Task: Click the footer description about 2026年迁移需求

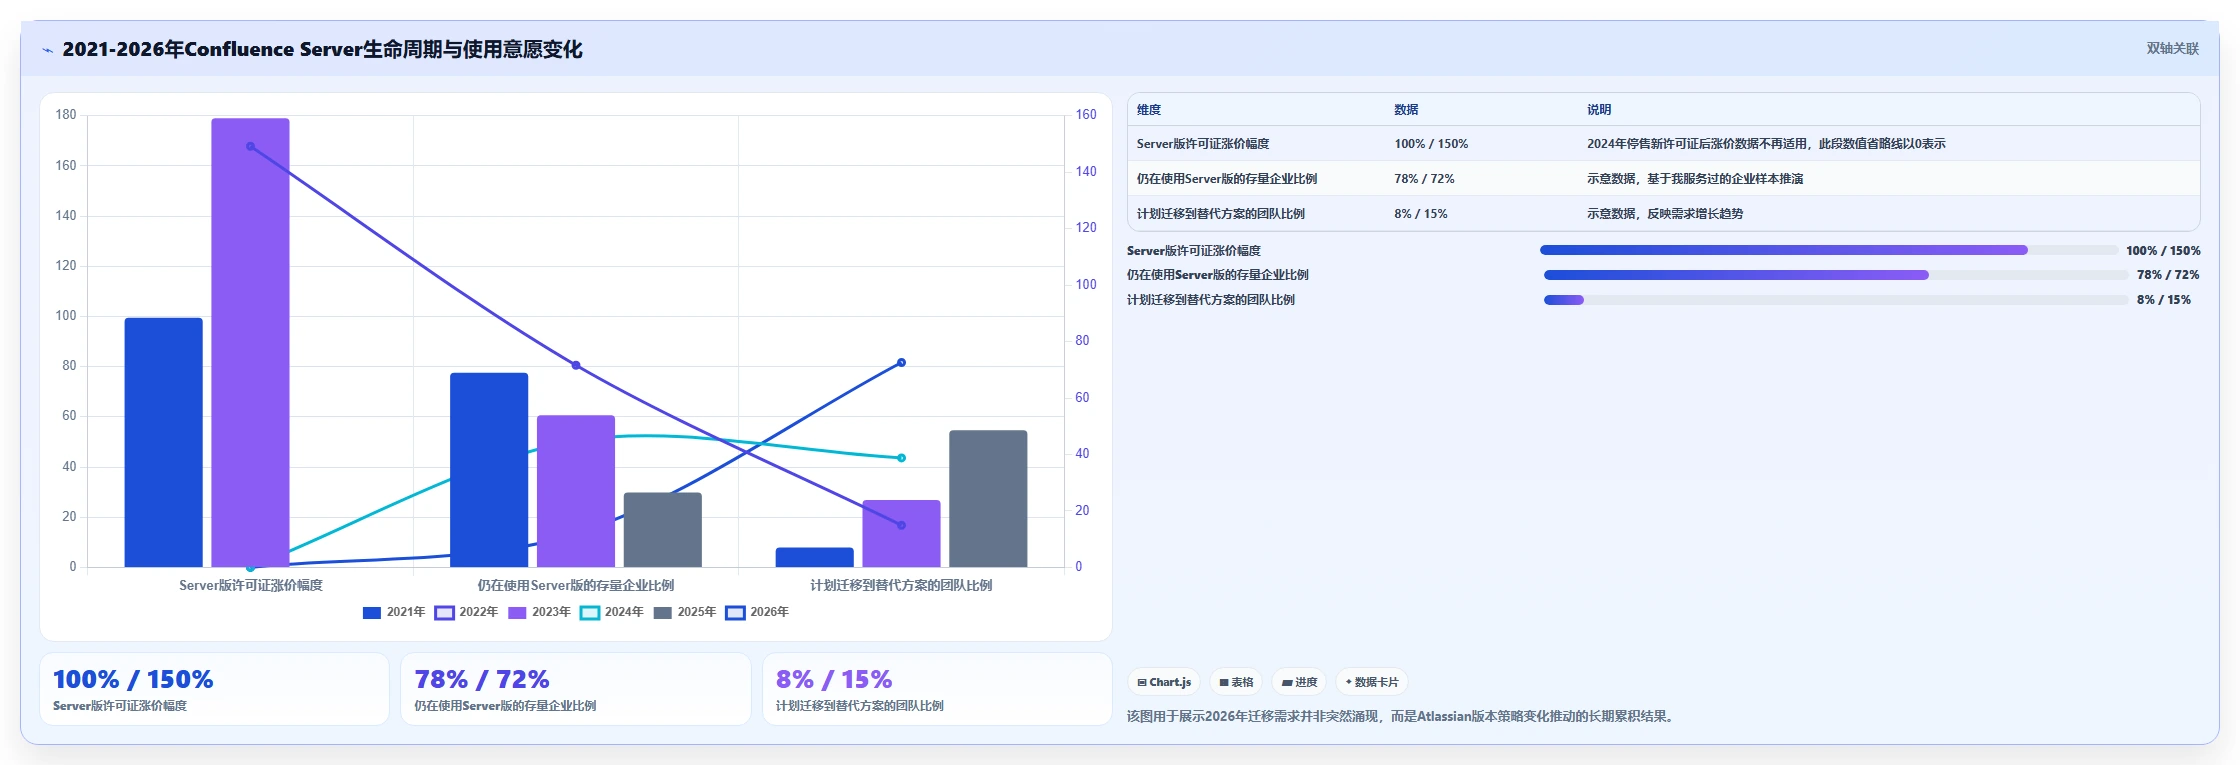Action: click(1402, 716)
